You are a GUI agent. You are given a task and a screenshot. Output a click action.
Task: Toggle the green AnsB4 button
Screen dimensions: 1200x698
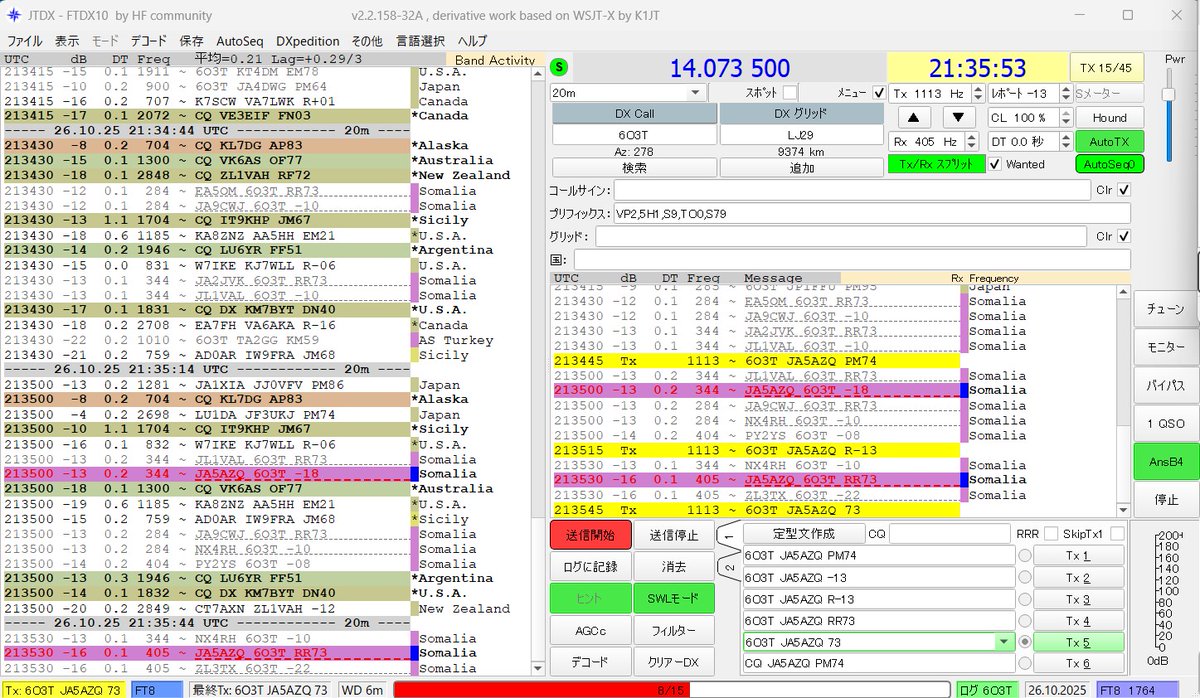[1165, 461]
